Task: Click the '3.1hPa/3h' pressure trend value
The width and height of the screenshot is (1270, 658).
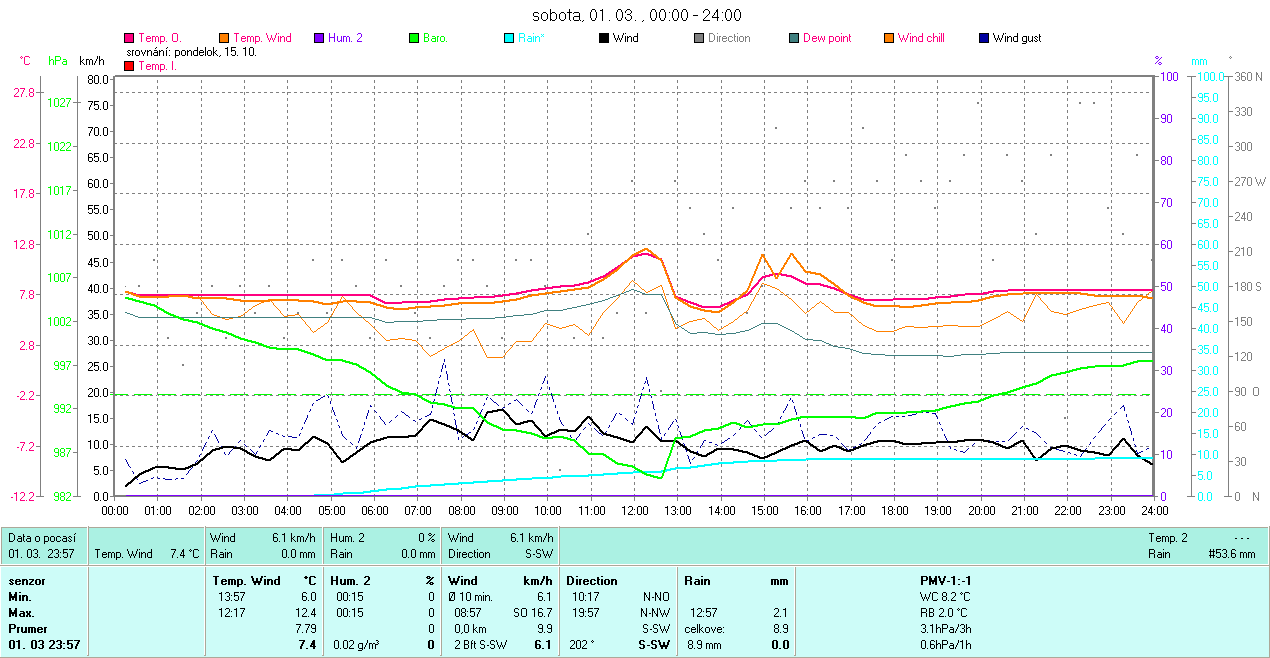Action: (946, 629)
